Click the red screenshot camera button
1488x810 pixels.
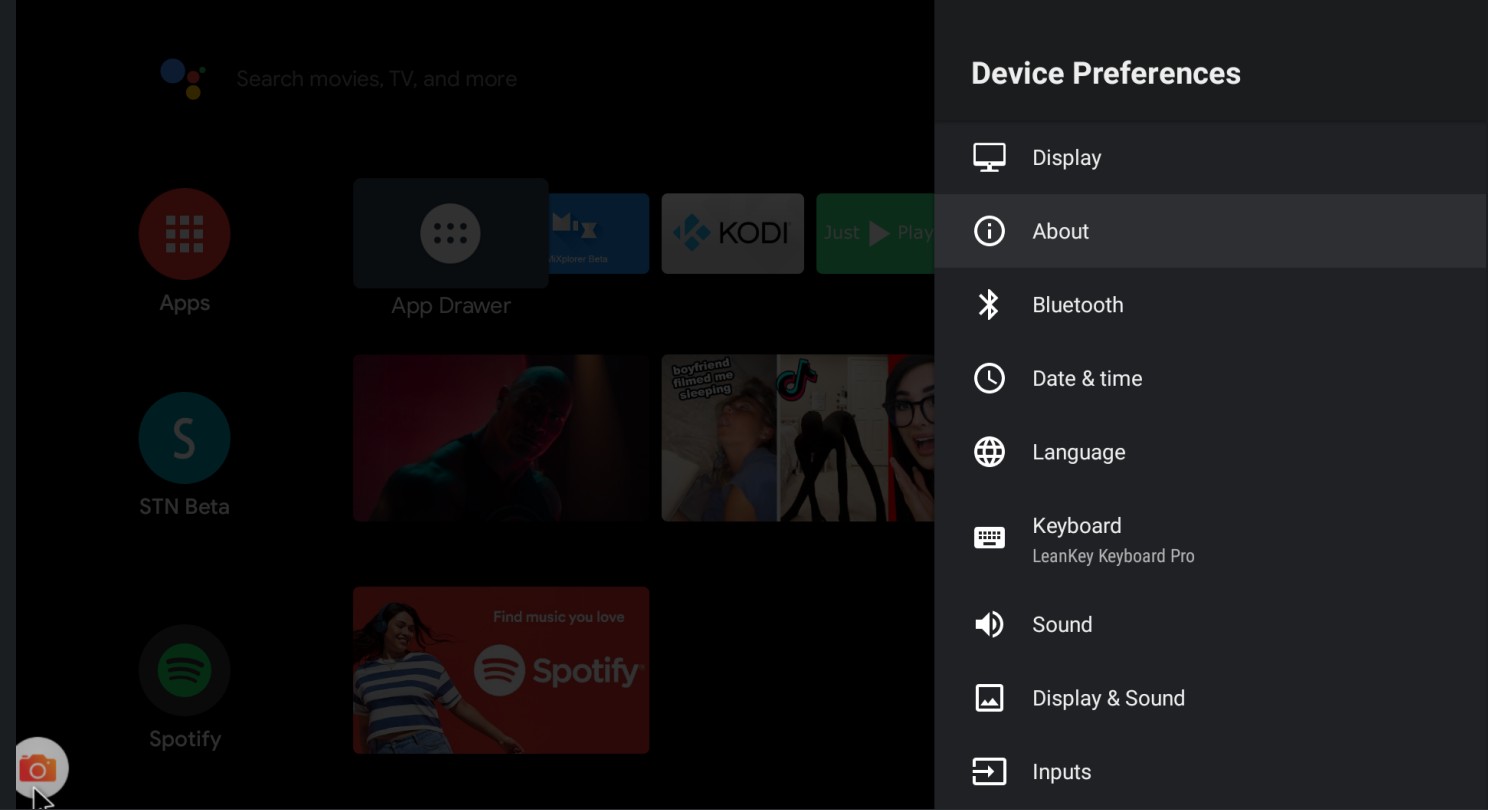39,768
